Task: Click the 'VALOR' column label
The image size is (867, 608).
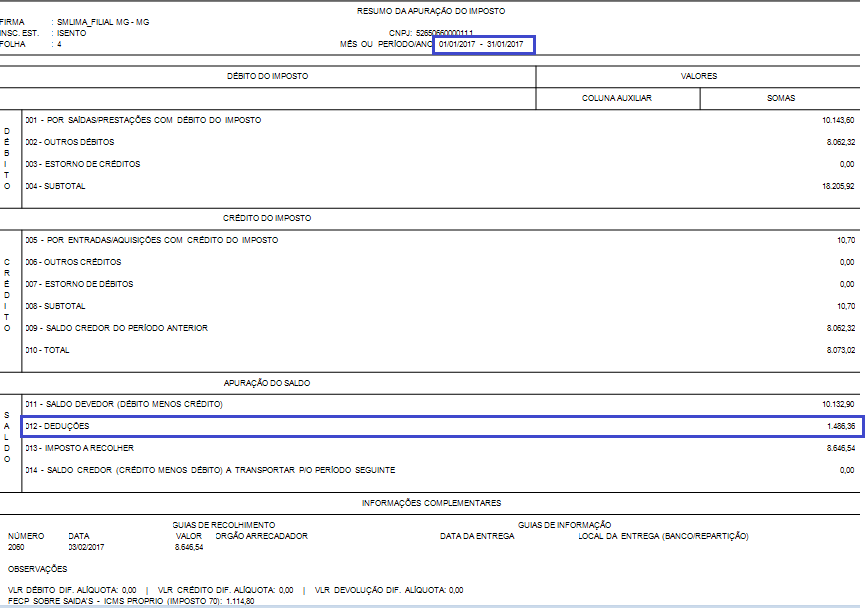Action: (189, 536)
